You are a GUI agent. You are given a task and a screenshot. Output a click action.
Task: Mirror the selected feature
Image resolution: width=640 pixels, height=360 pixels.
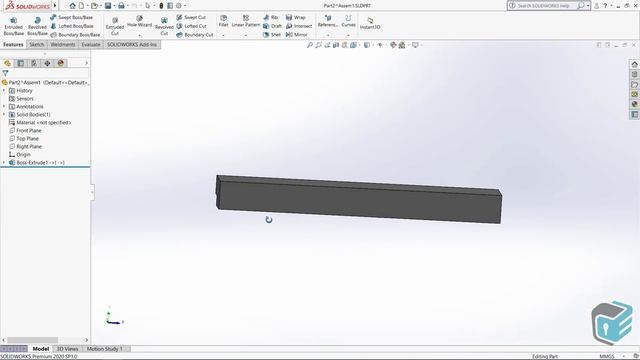296,35
